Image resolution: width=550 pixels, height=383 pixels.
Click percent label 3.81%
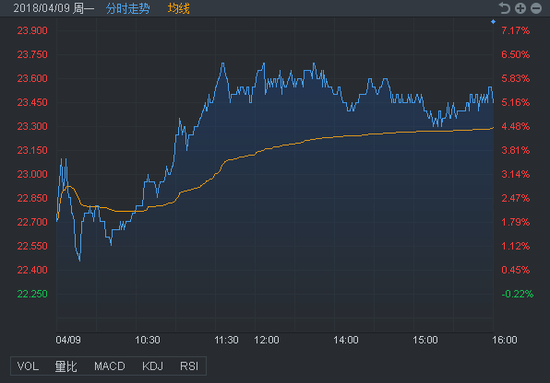[515, 150]
